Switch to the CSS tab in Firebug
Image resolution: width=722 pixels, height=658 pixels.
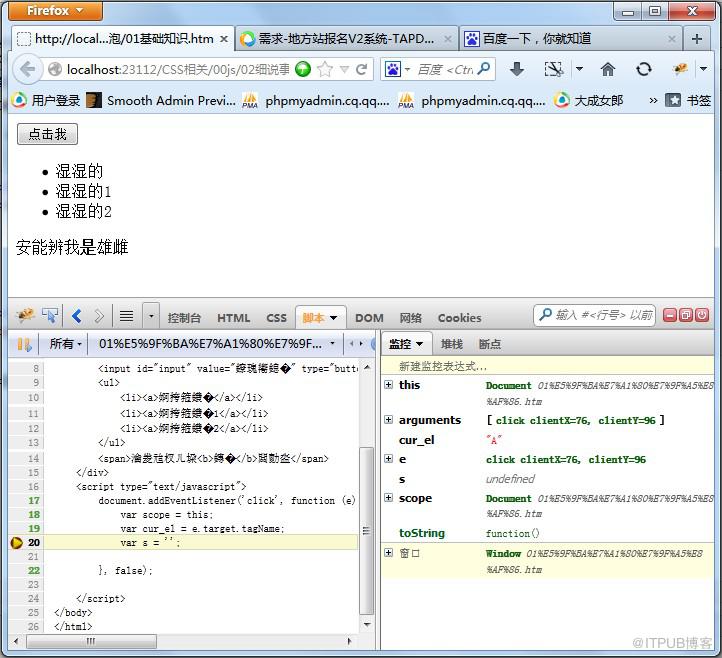tap(276, 318)
